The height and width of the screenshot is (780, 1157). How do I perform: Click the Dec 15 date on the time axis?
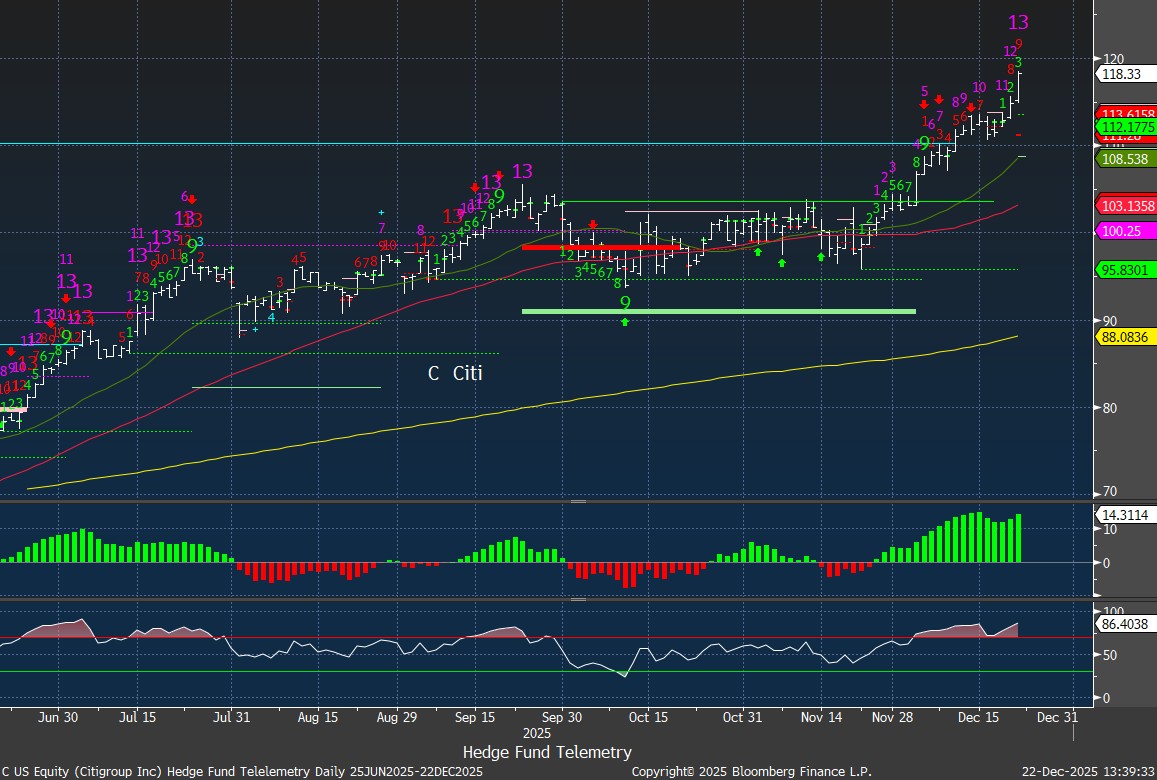coord(976,717)
